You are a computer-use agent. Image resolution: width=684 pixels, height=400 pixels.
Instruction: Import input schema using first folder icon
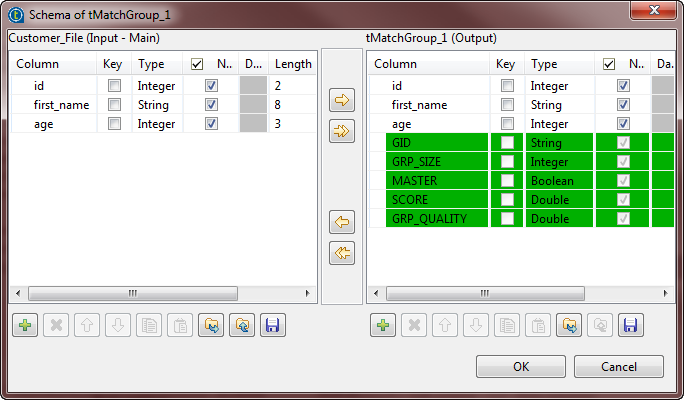pos(209,325)
